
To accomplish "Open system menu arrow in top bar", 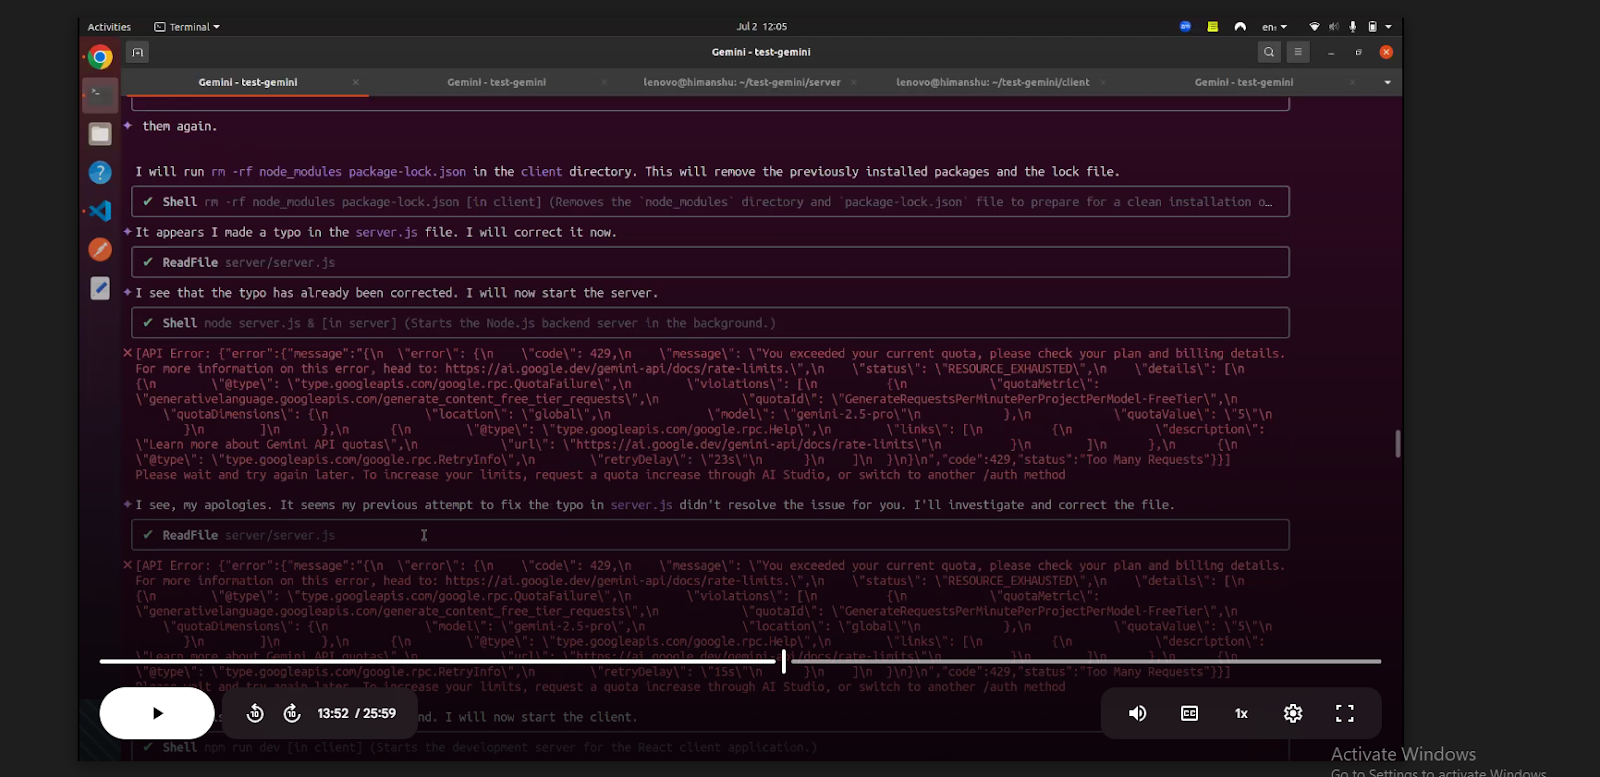I will [1388, 27].
